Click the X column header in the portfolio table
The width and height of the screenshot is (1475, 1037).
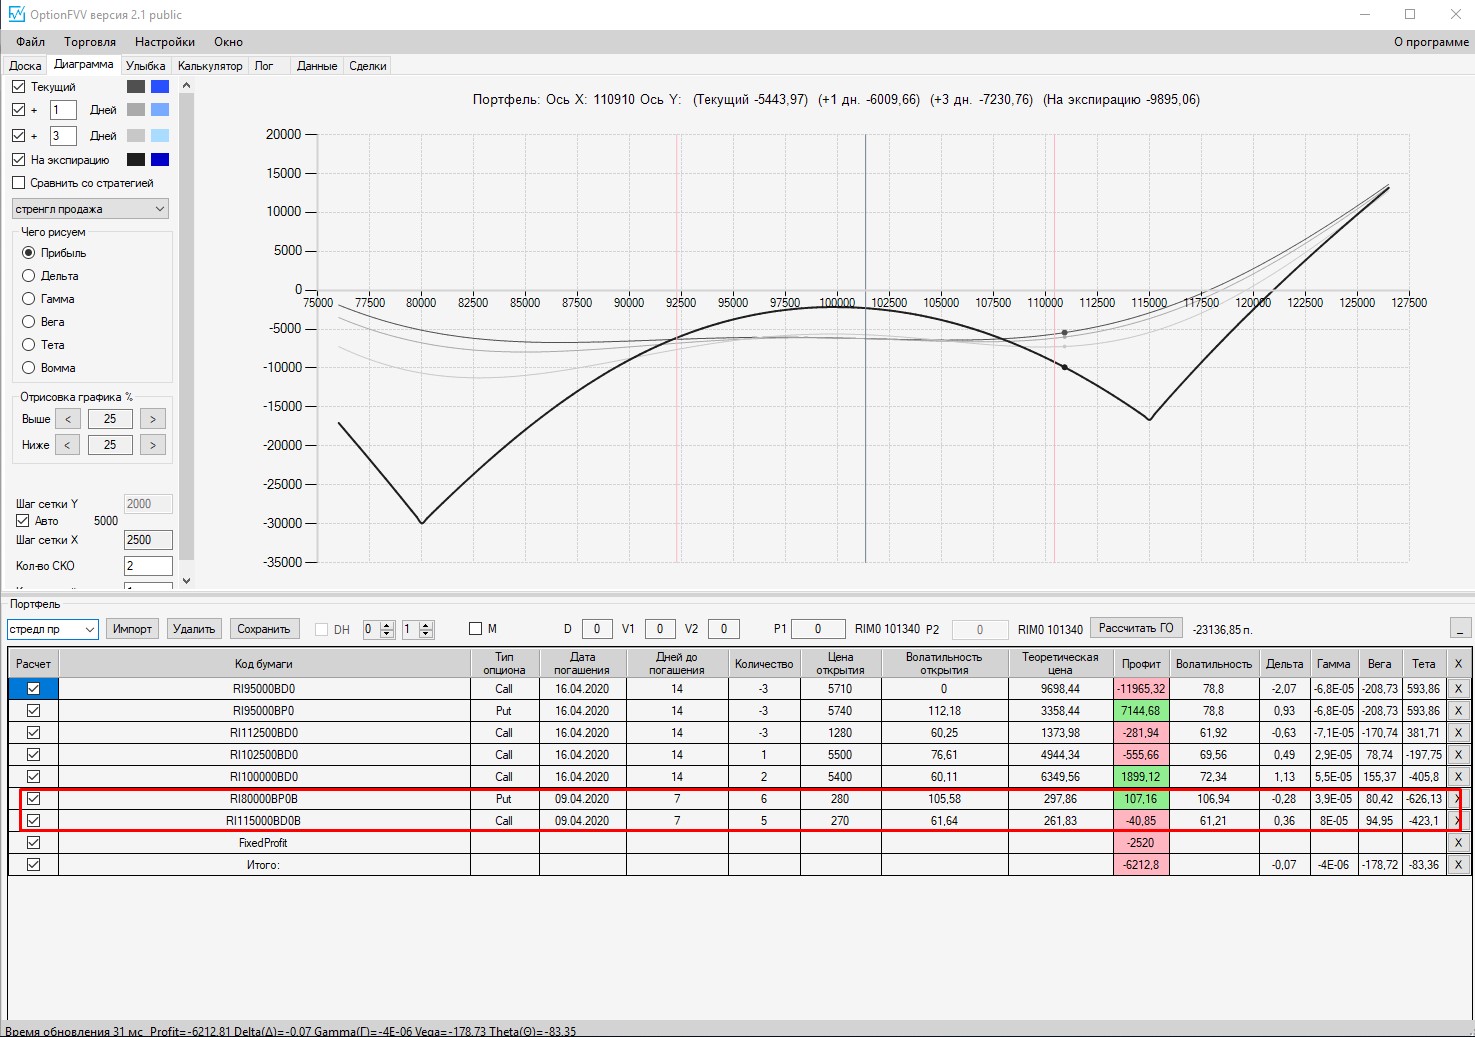coord(1458,663)
